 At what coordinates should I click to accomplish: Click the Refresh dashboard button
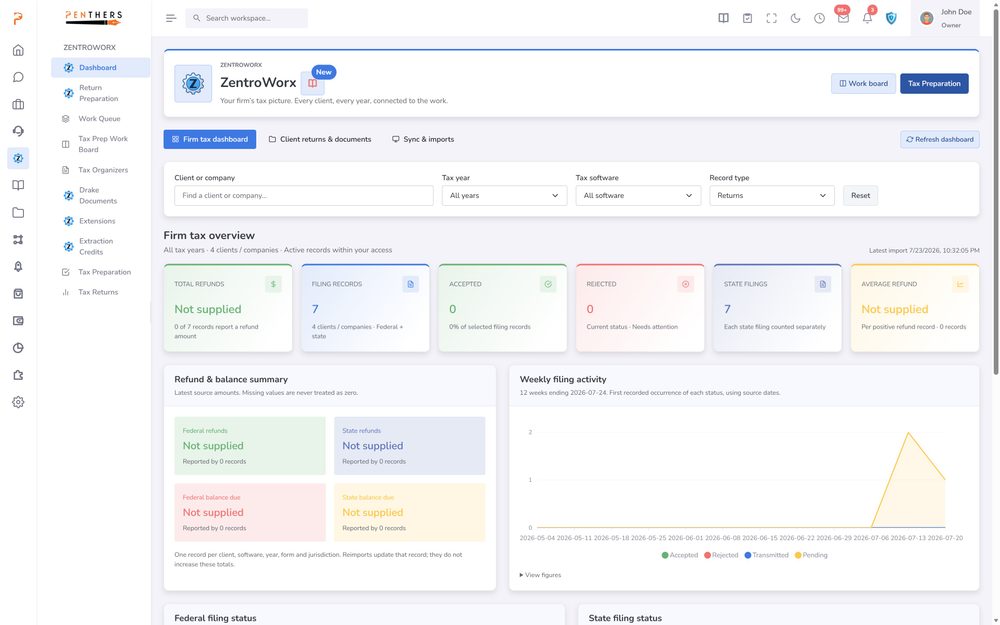pos(940,139)
